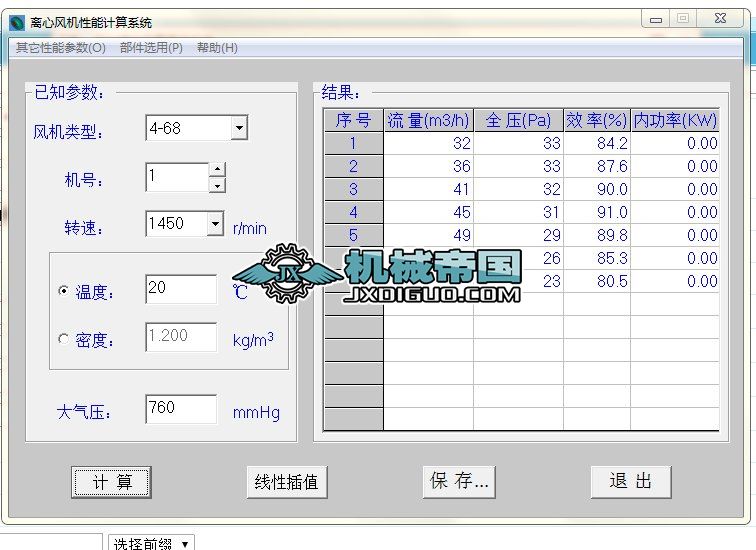Select the 密度 radio button
Image resolution: width=756 pixels, height=550 pixels.
63,339
